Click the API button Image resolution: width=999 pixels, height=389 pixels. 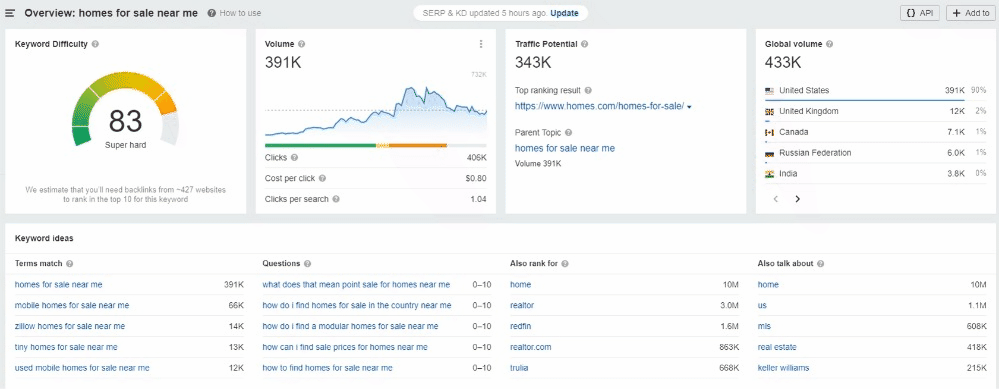919,13
